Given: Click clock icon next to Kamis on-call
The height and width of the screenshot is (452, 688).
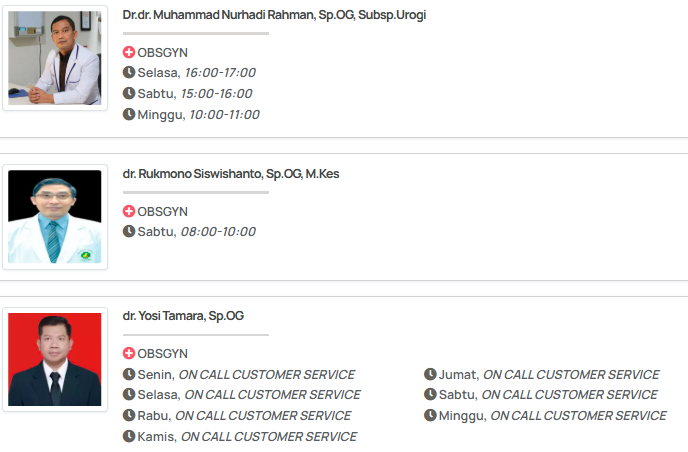Looking at the screenshot, I should (129, 436).
